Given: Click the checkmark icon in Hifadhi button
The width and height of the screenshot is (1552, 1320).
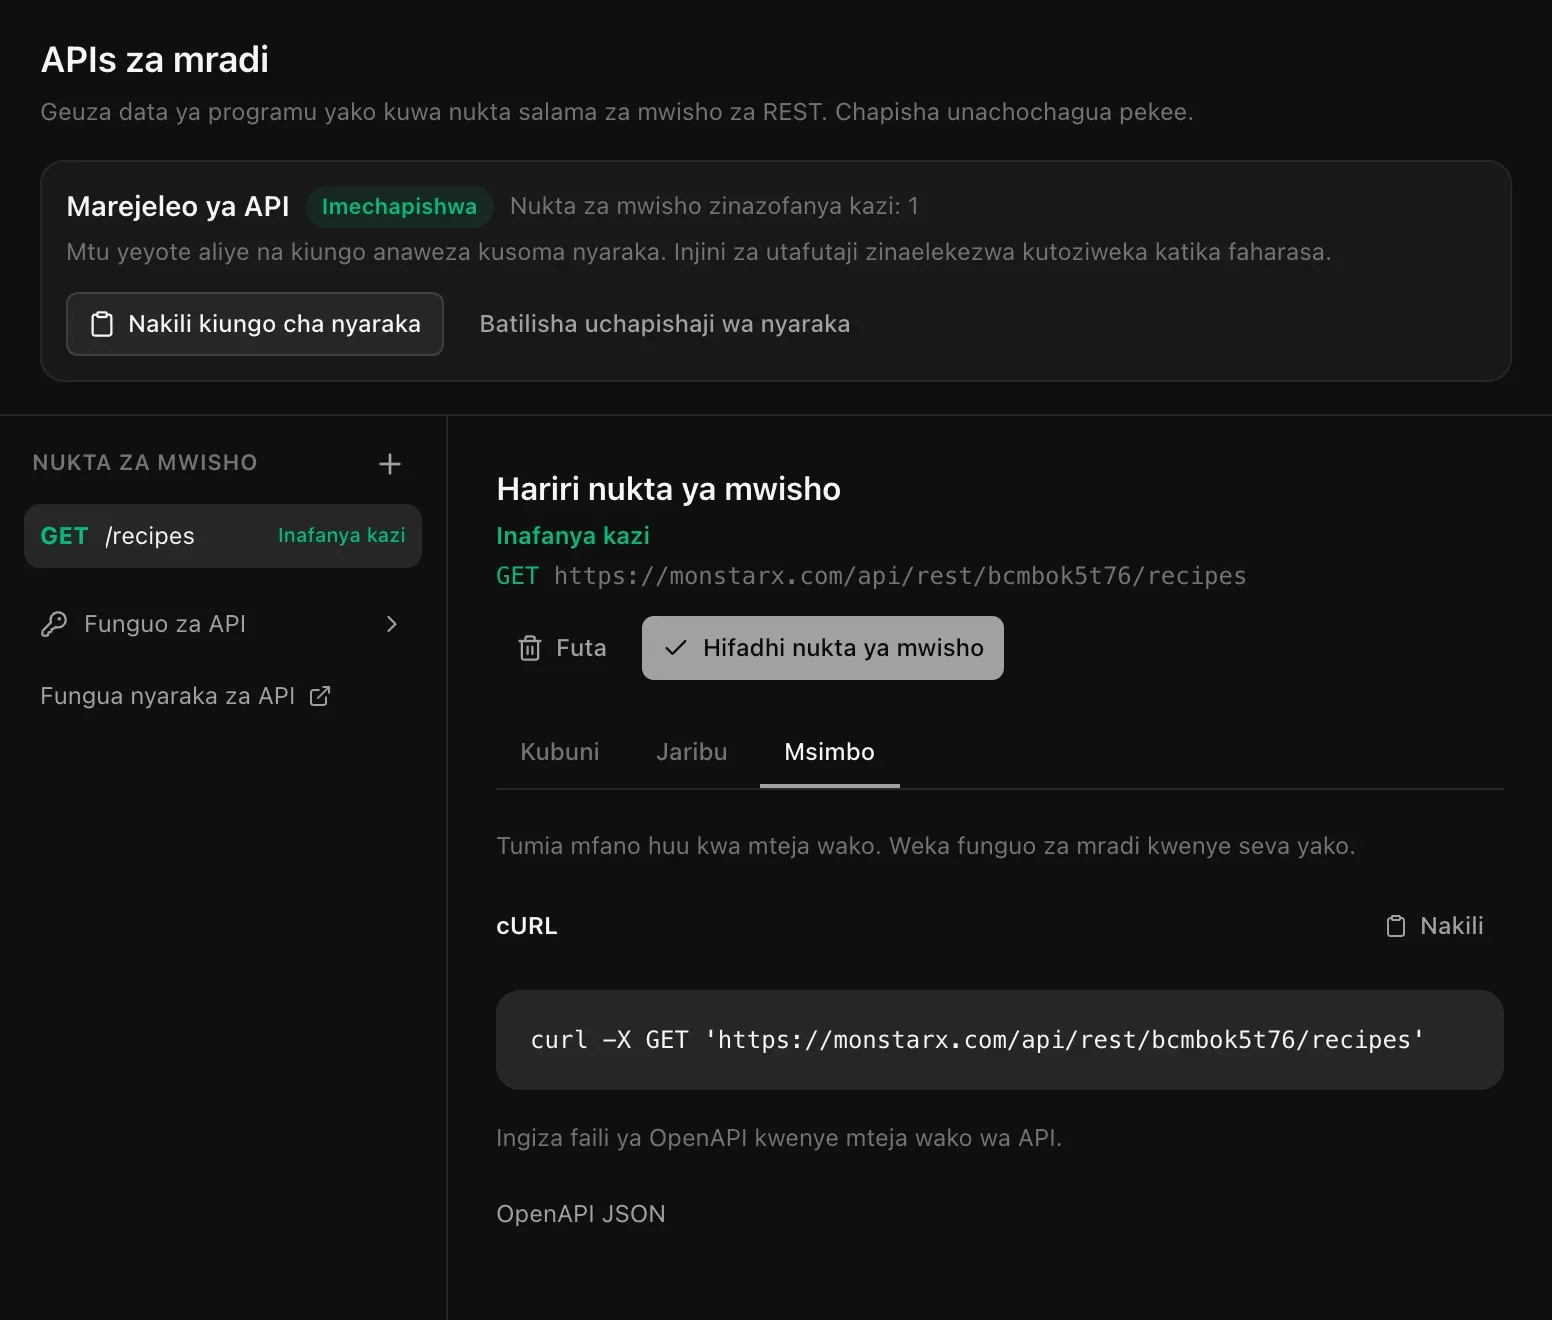Looking at the screenshot, I should pyautogui.click(x=676, y=648).
